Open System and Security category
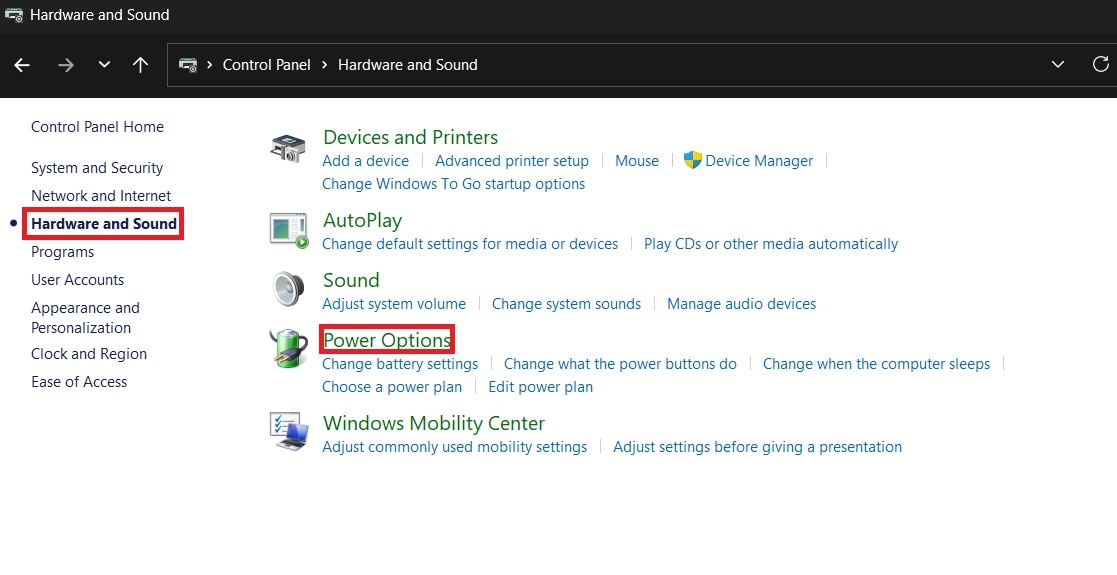The width and height of the screenshot is (1117, 575). (x=97, y=168)
